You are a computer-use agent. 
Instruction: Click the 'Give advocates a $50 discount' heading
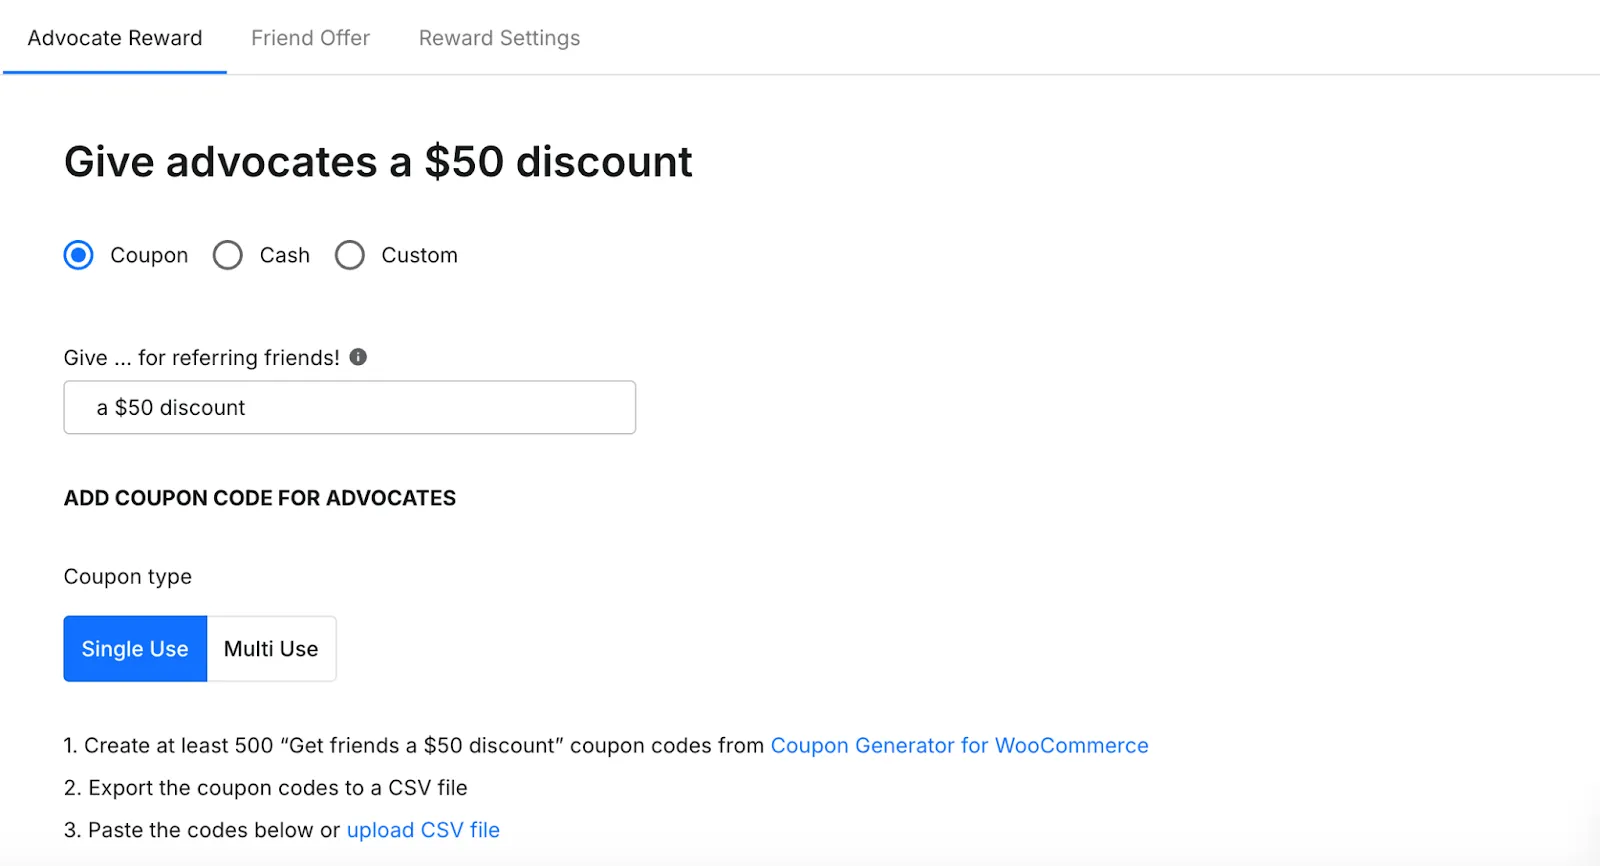378,162
